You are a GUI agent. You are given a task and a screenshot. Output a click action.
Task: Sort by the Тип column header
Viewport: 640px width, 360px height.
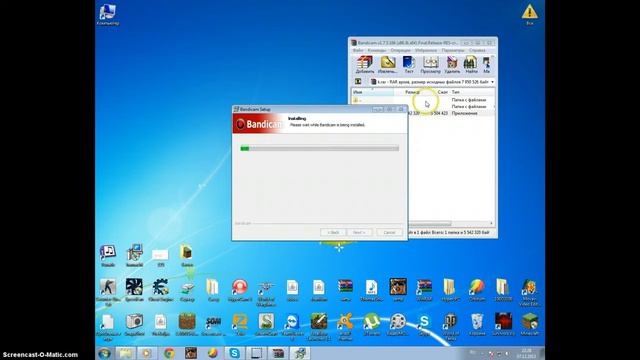[472, 92]
